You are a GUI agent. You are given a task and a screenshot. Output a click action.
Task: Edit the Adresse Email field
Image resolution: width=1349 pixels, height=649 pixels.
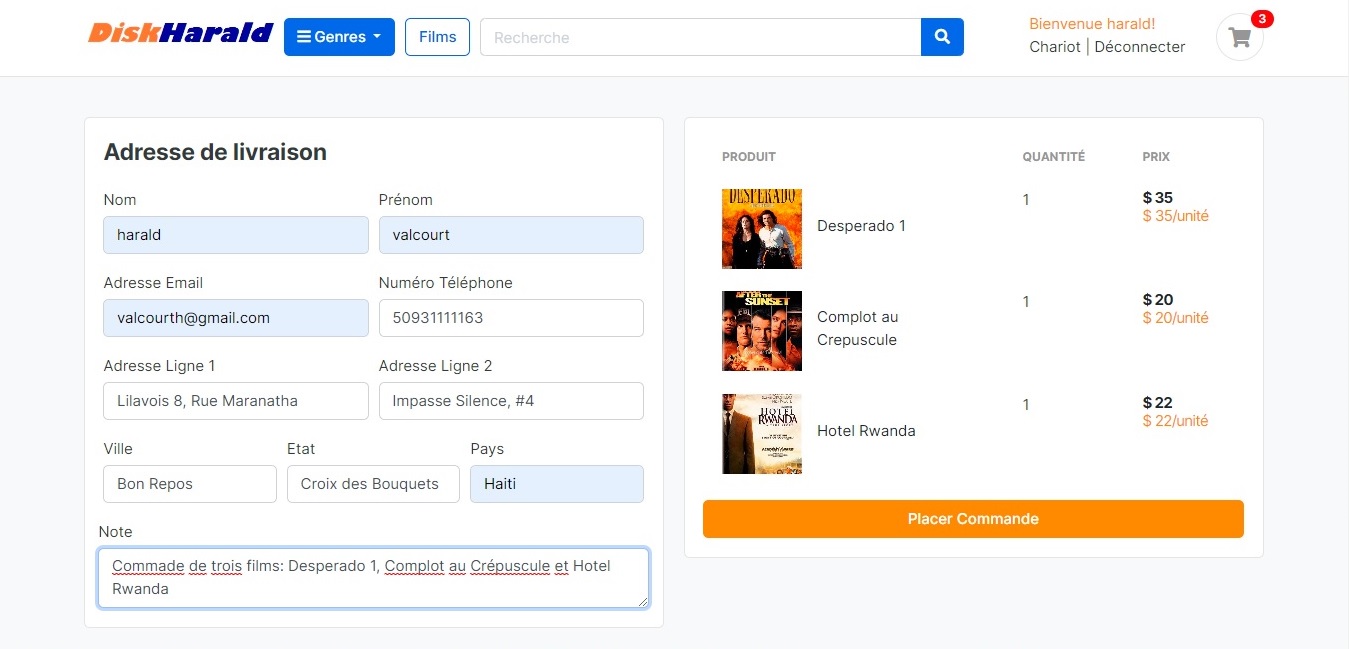(236, 318)
